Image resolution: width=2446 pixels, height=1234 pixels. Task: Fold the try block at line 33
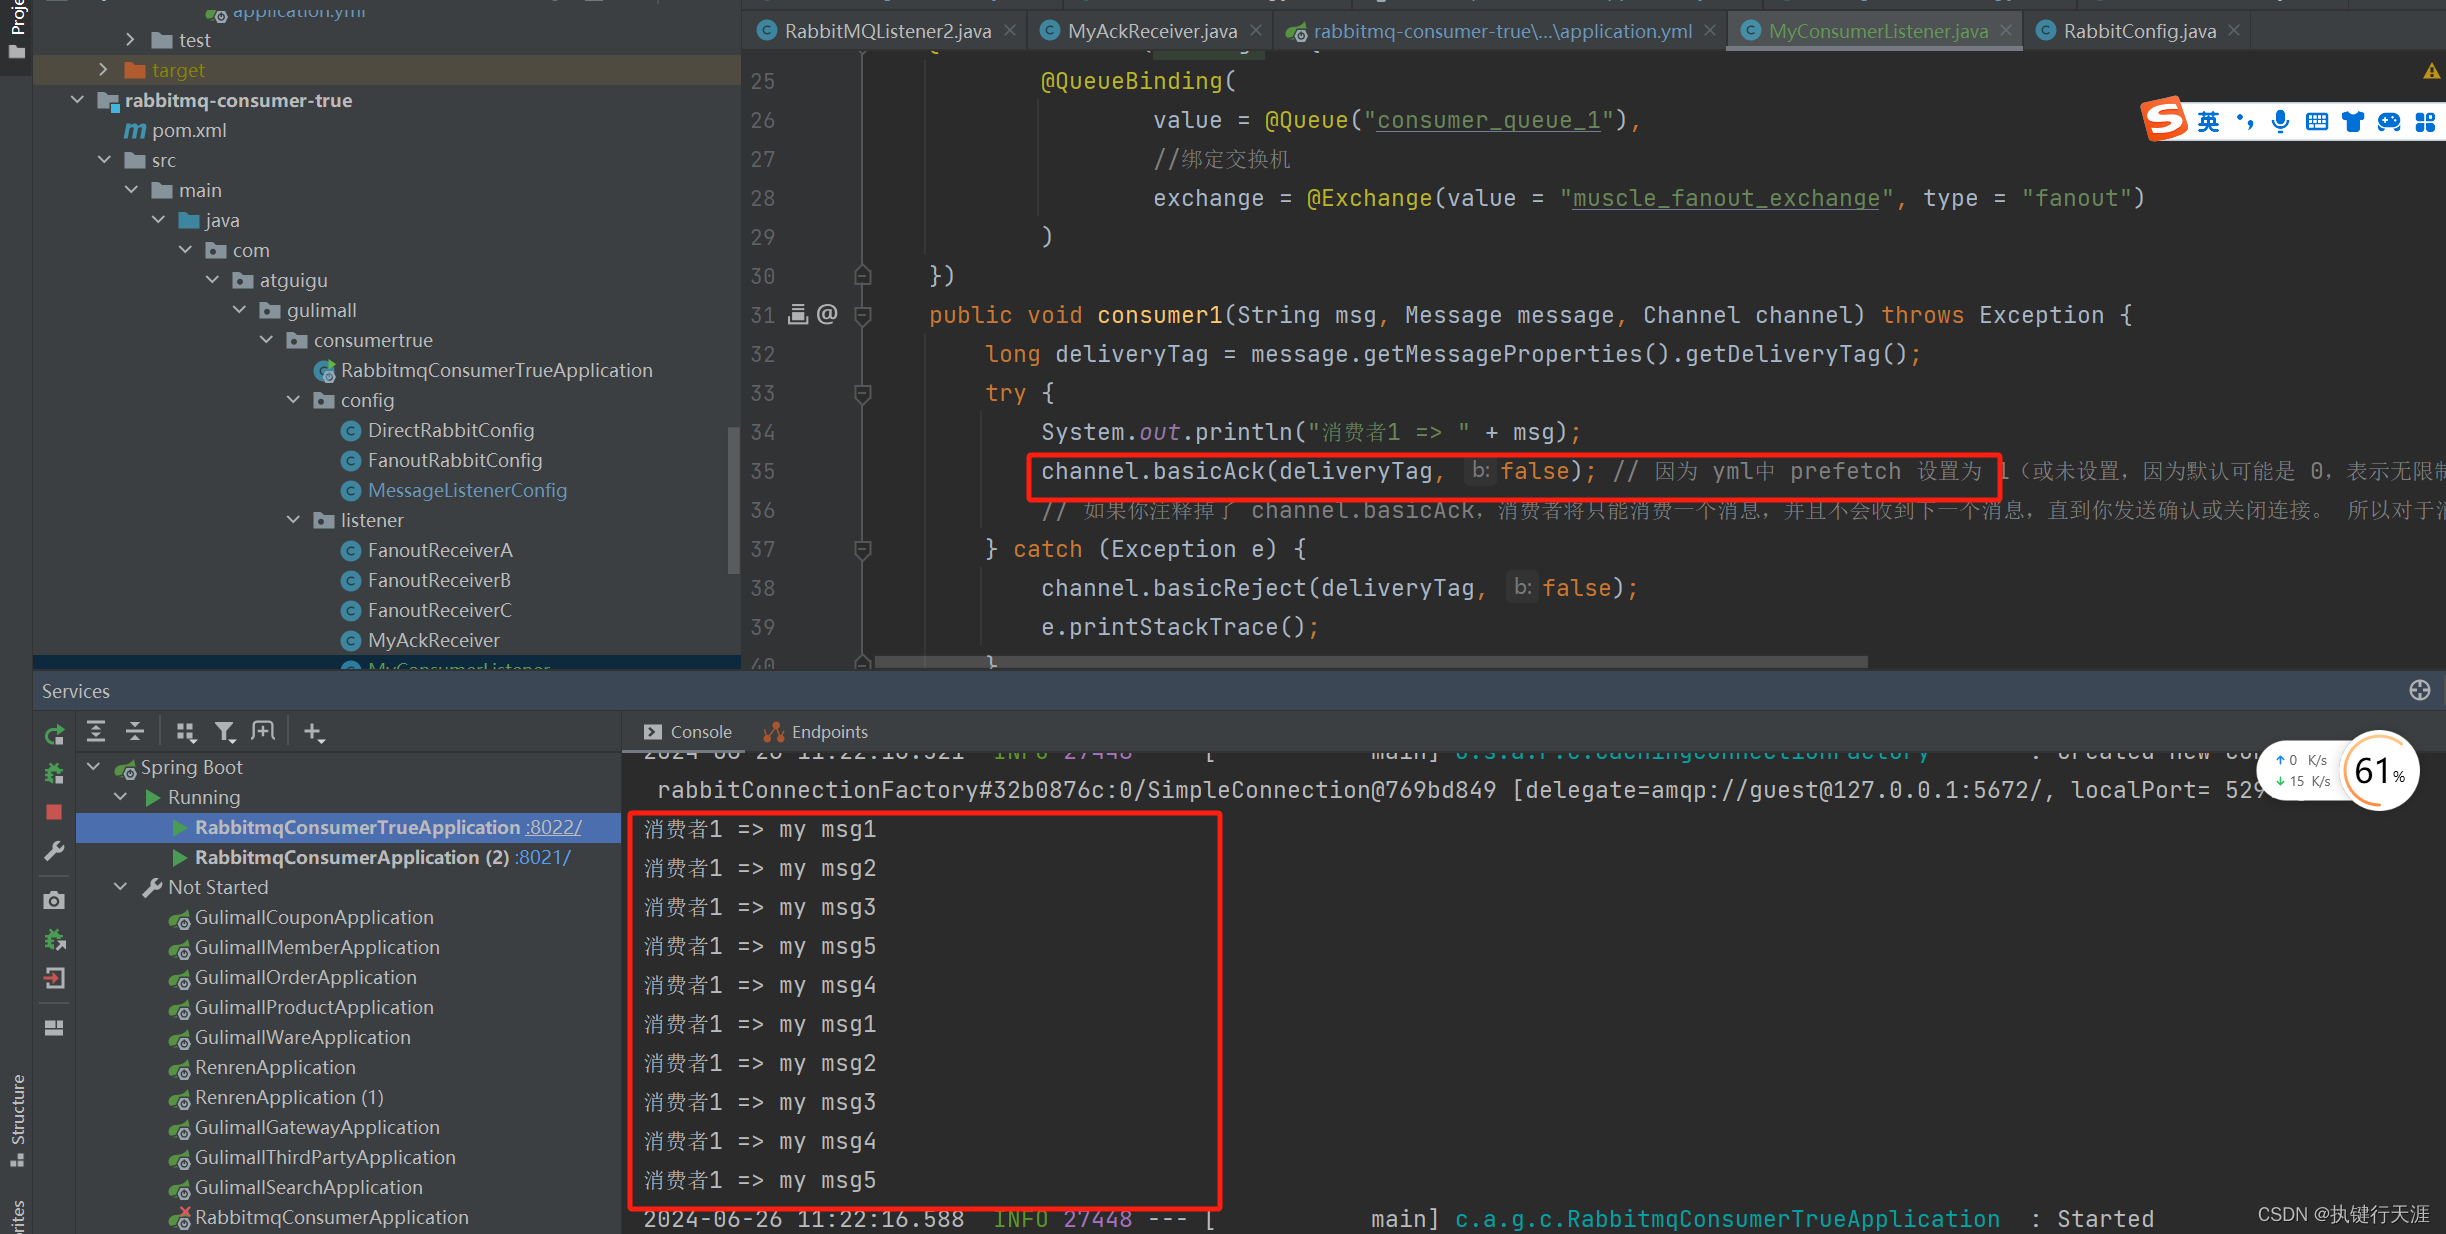[x=863, y=393]
